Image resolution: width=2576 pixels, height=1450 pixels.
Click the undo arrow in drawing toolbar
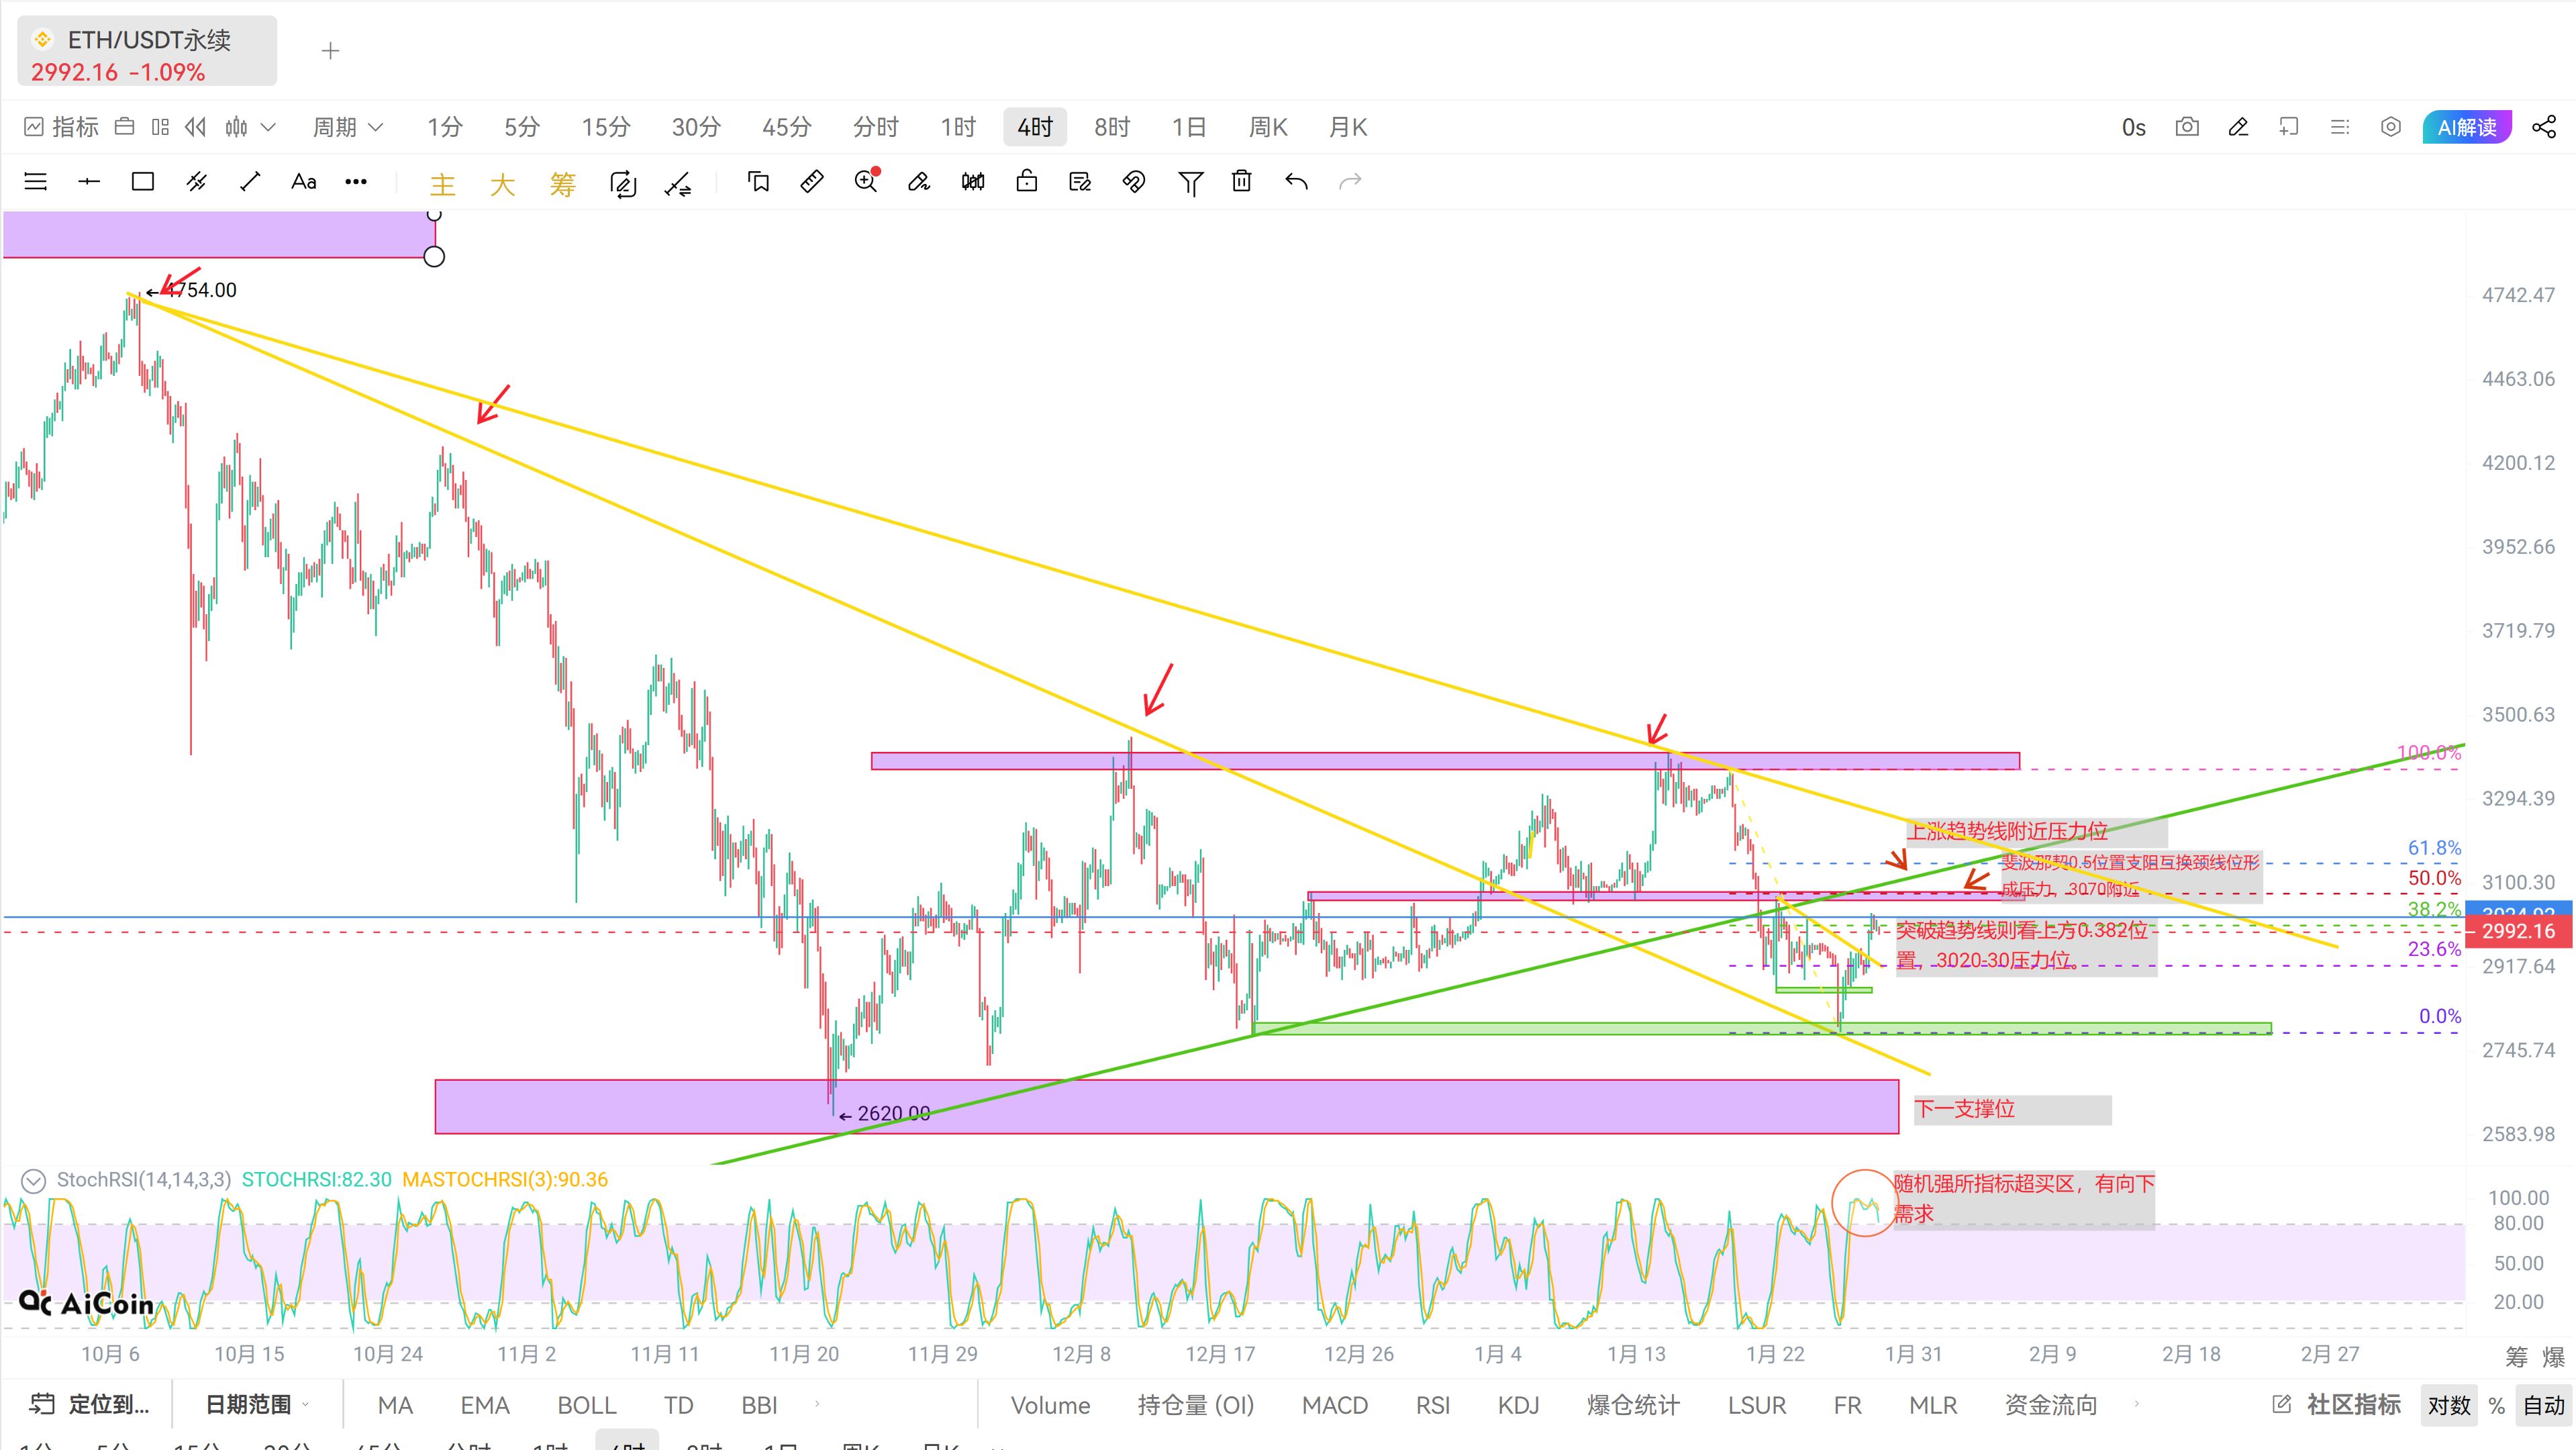[1296, 181]
